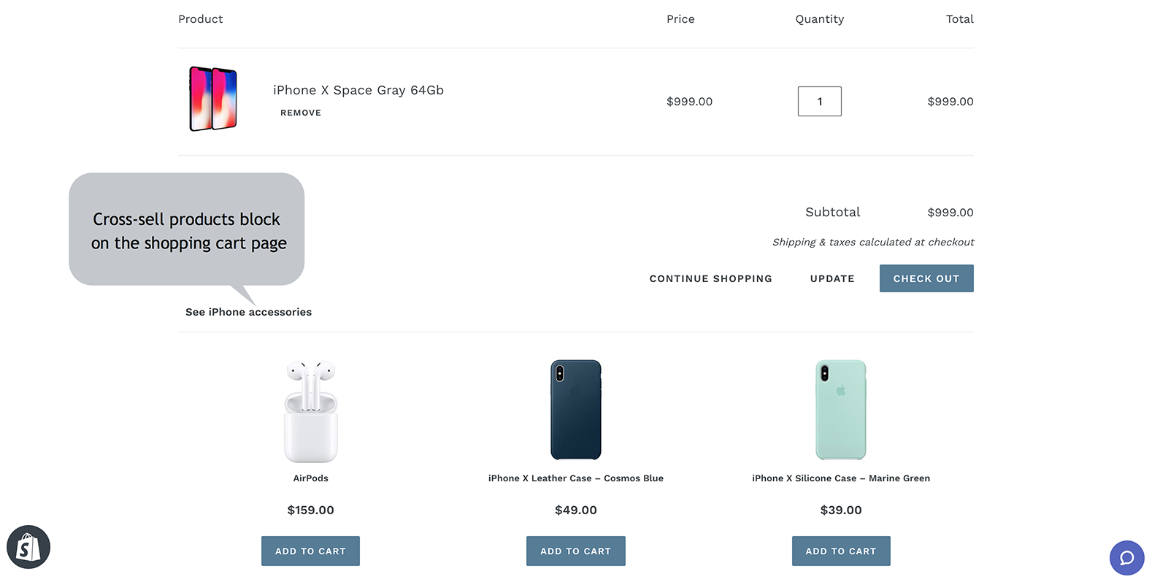
Task: Click the iPhone X Space Gray 64Gb title
Action: click(x=358, y=90)
